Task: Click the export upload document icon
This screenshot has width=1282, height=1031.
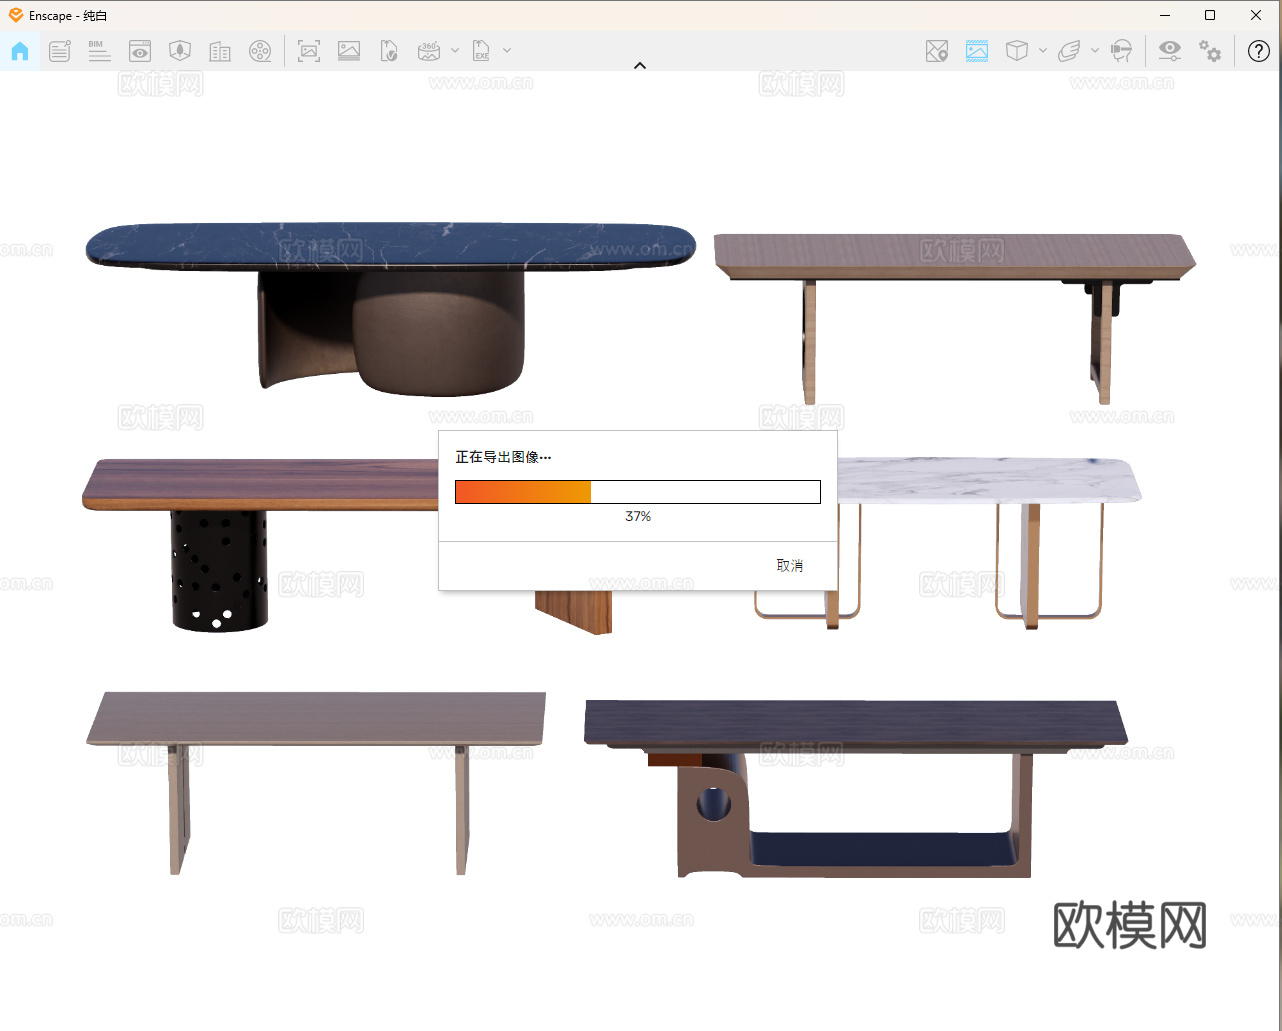Action: tap(389, 51)
